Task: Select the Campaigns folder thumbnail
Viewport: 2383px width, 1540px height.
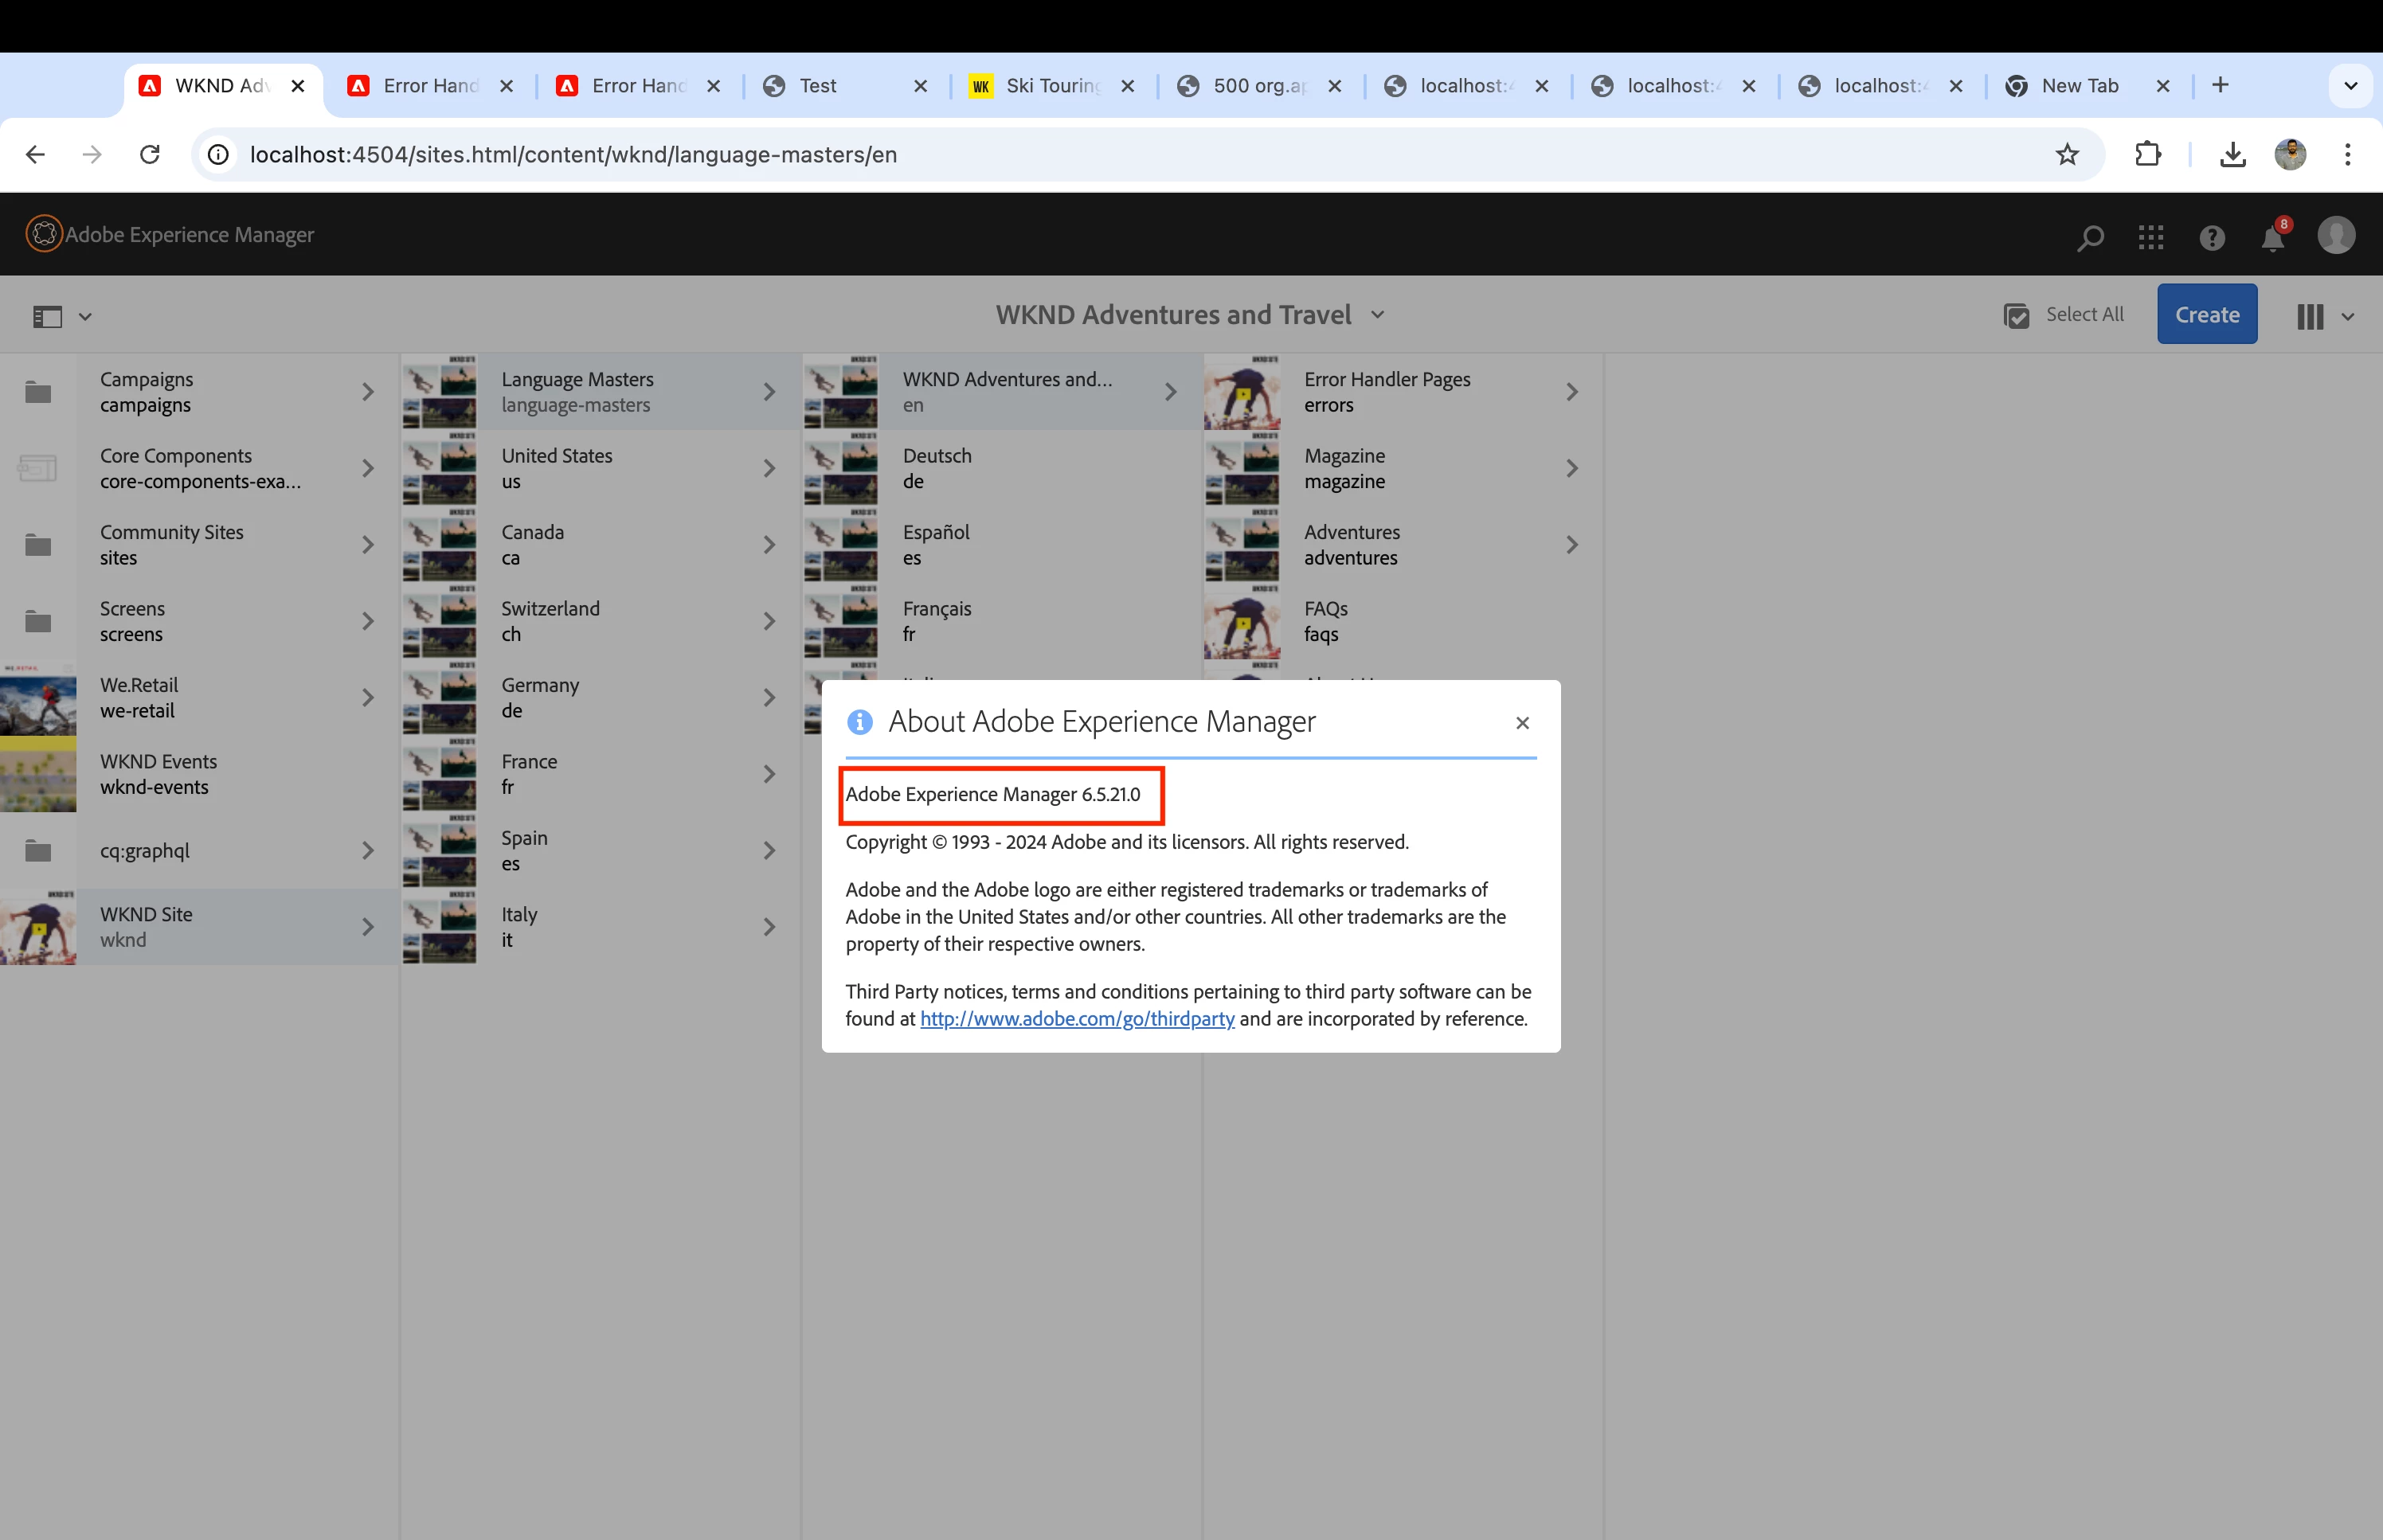Action: point(38,392)
